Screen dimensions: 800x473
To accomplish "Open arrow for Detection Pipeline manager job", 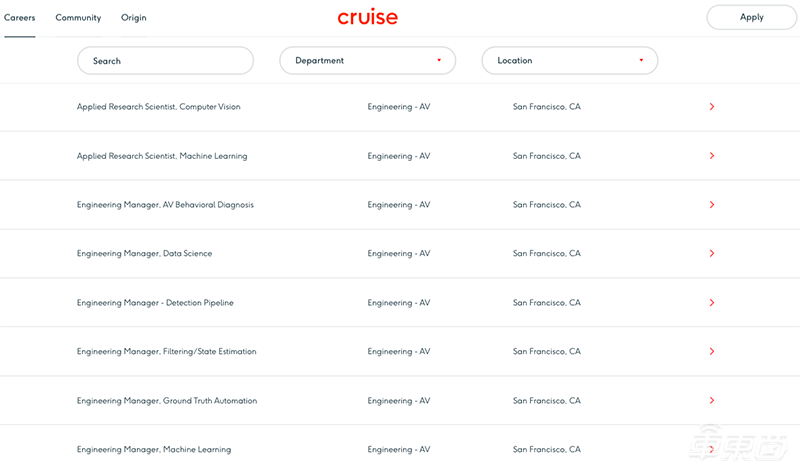I will coord(711,303).
